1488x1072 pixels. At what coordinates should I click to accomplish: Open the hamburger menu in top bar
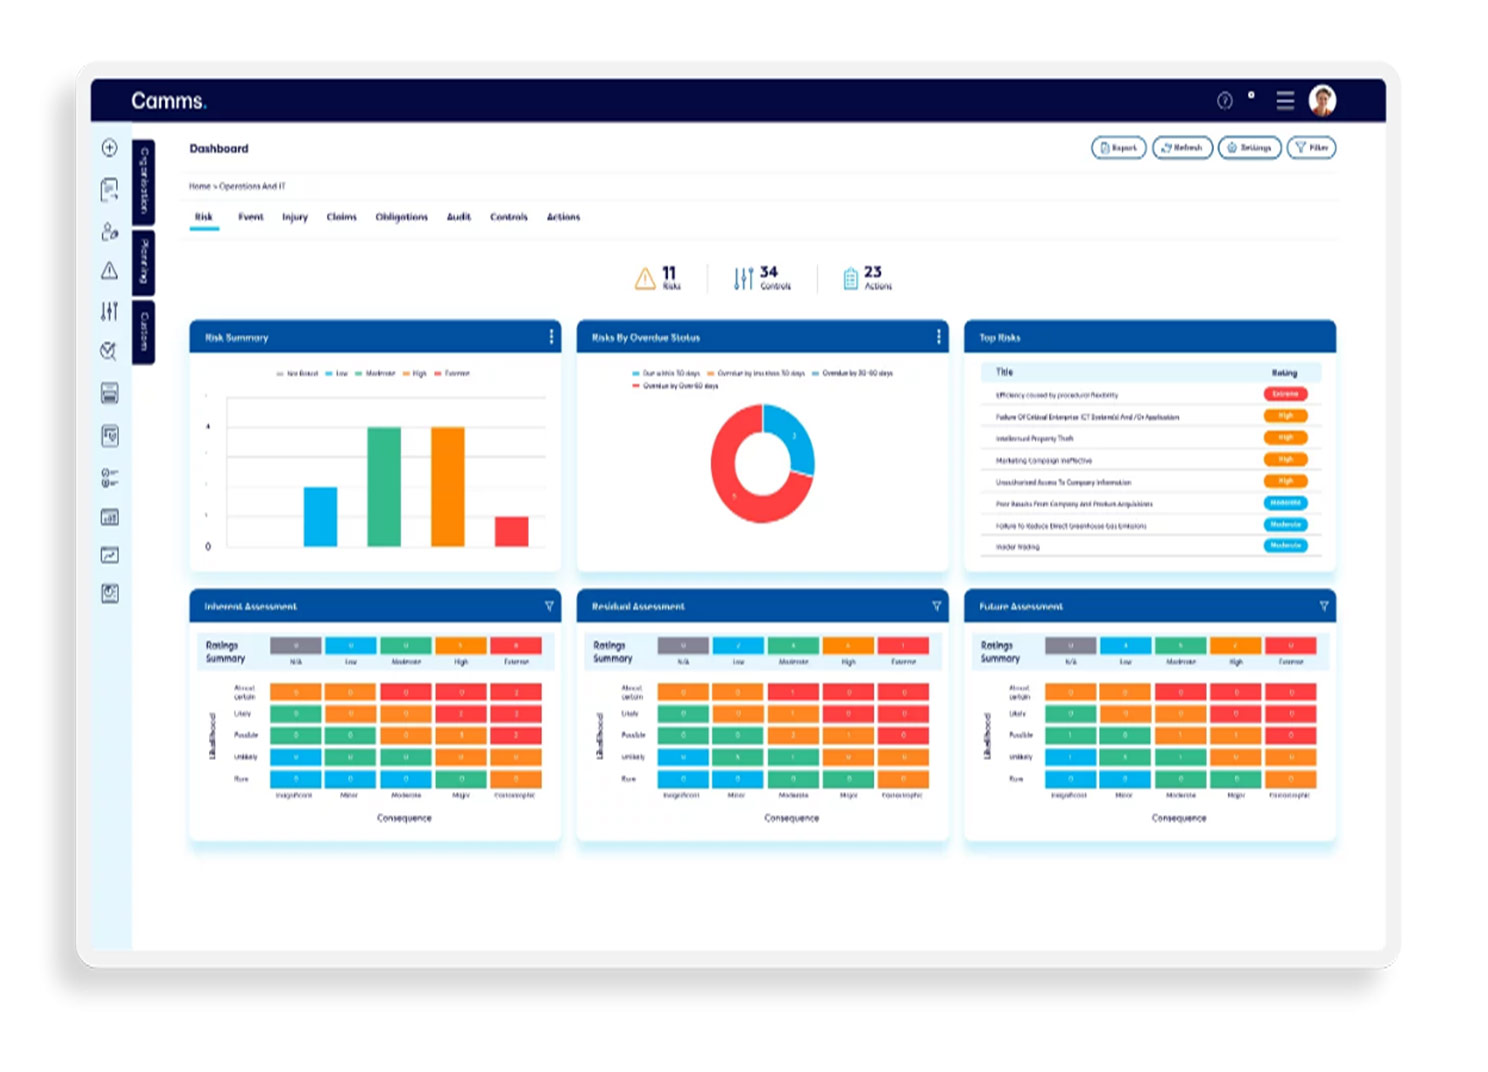click(x=1285, y=100)
